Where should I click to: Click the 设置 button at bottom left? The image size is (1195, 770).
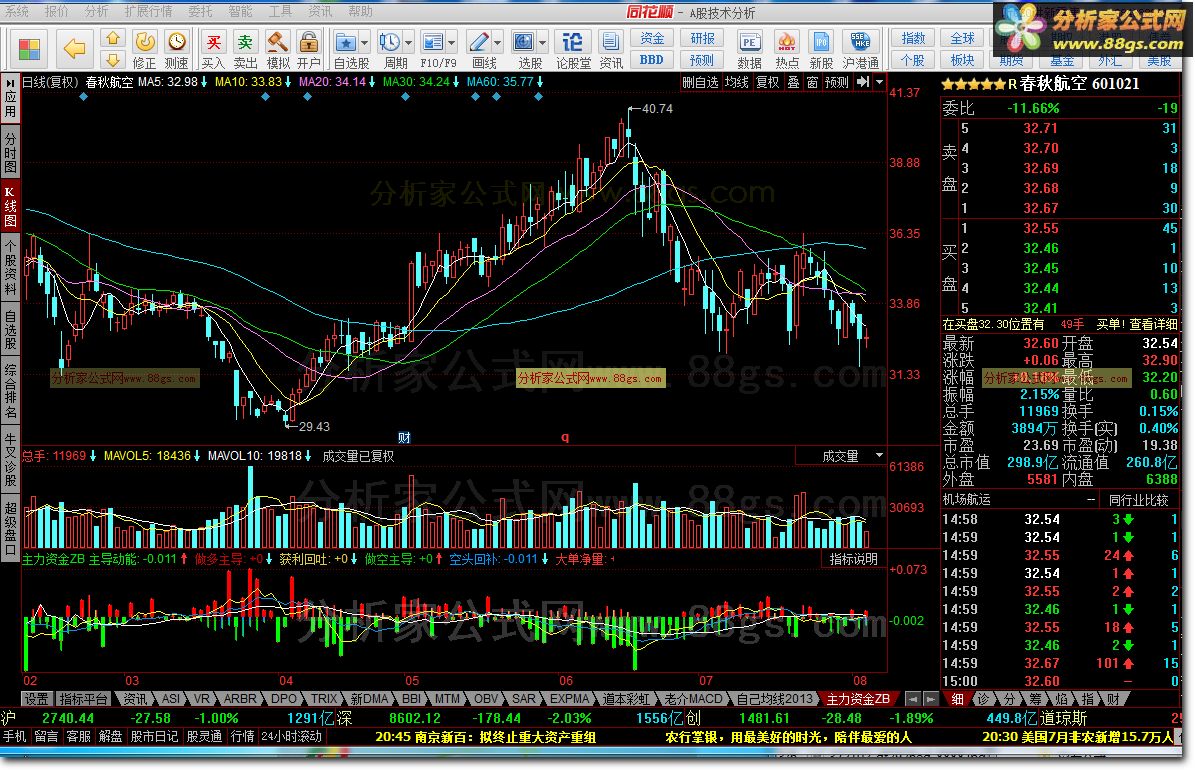pyautogui.click(x=36, y=698)
